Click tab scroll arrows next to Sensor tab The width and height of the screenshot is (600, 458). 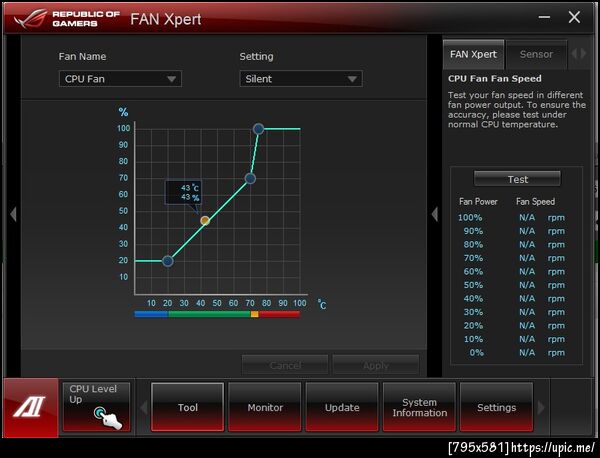(579, 54)
